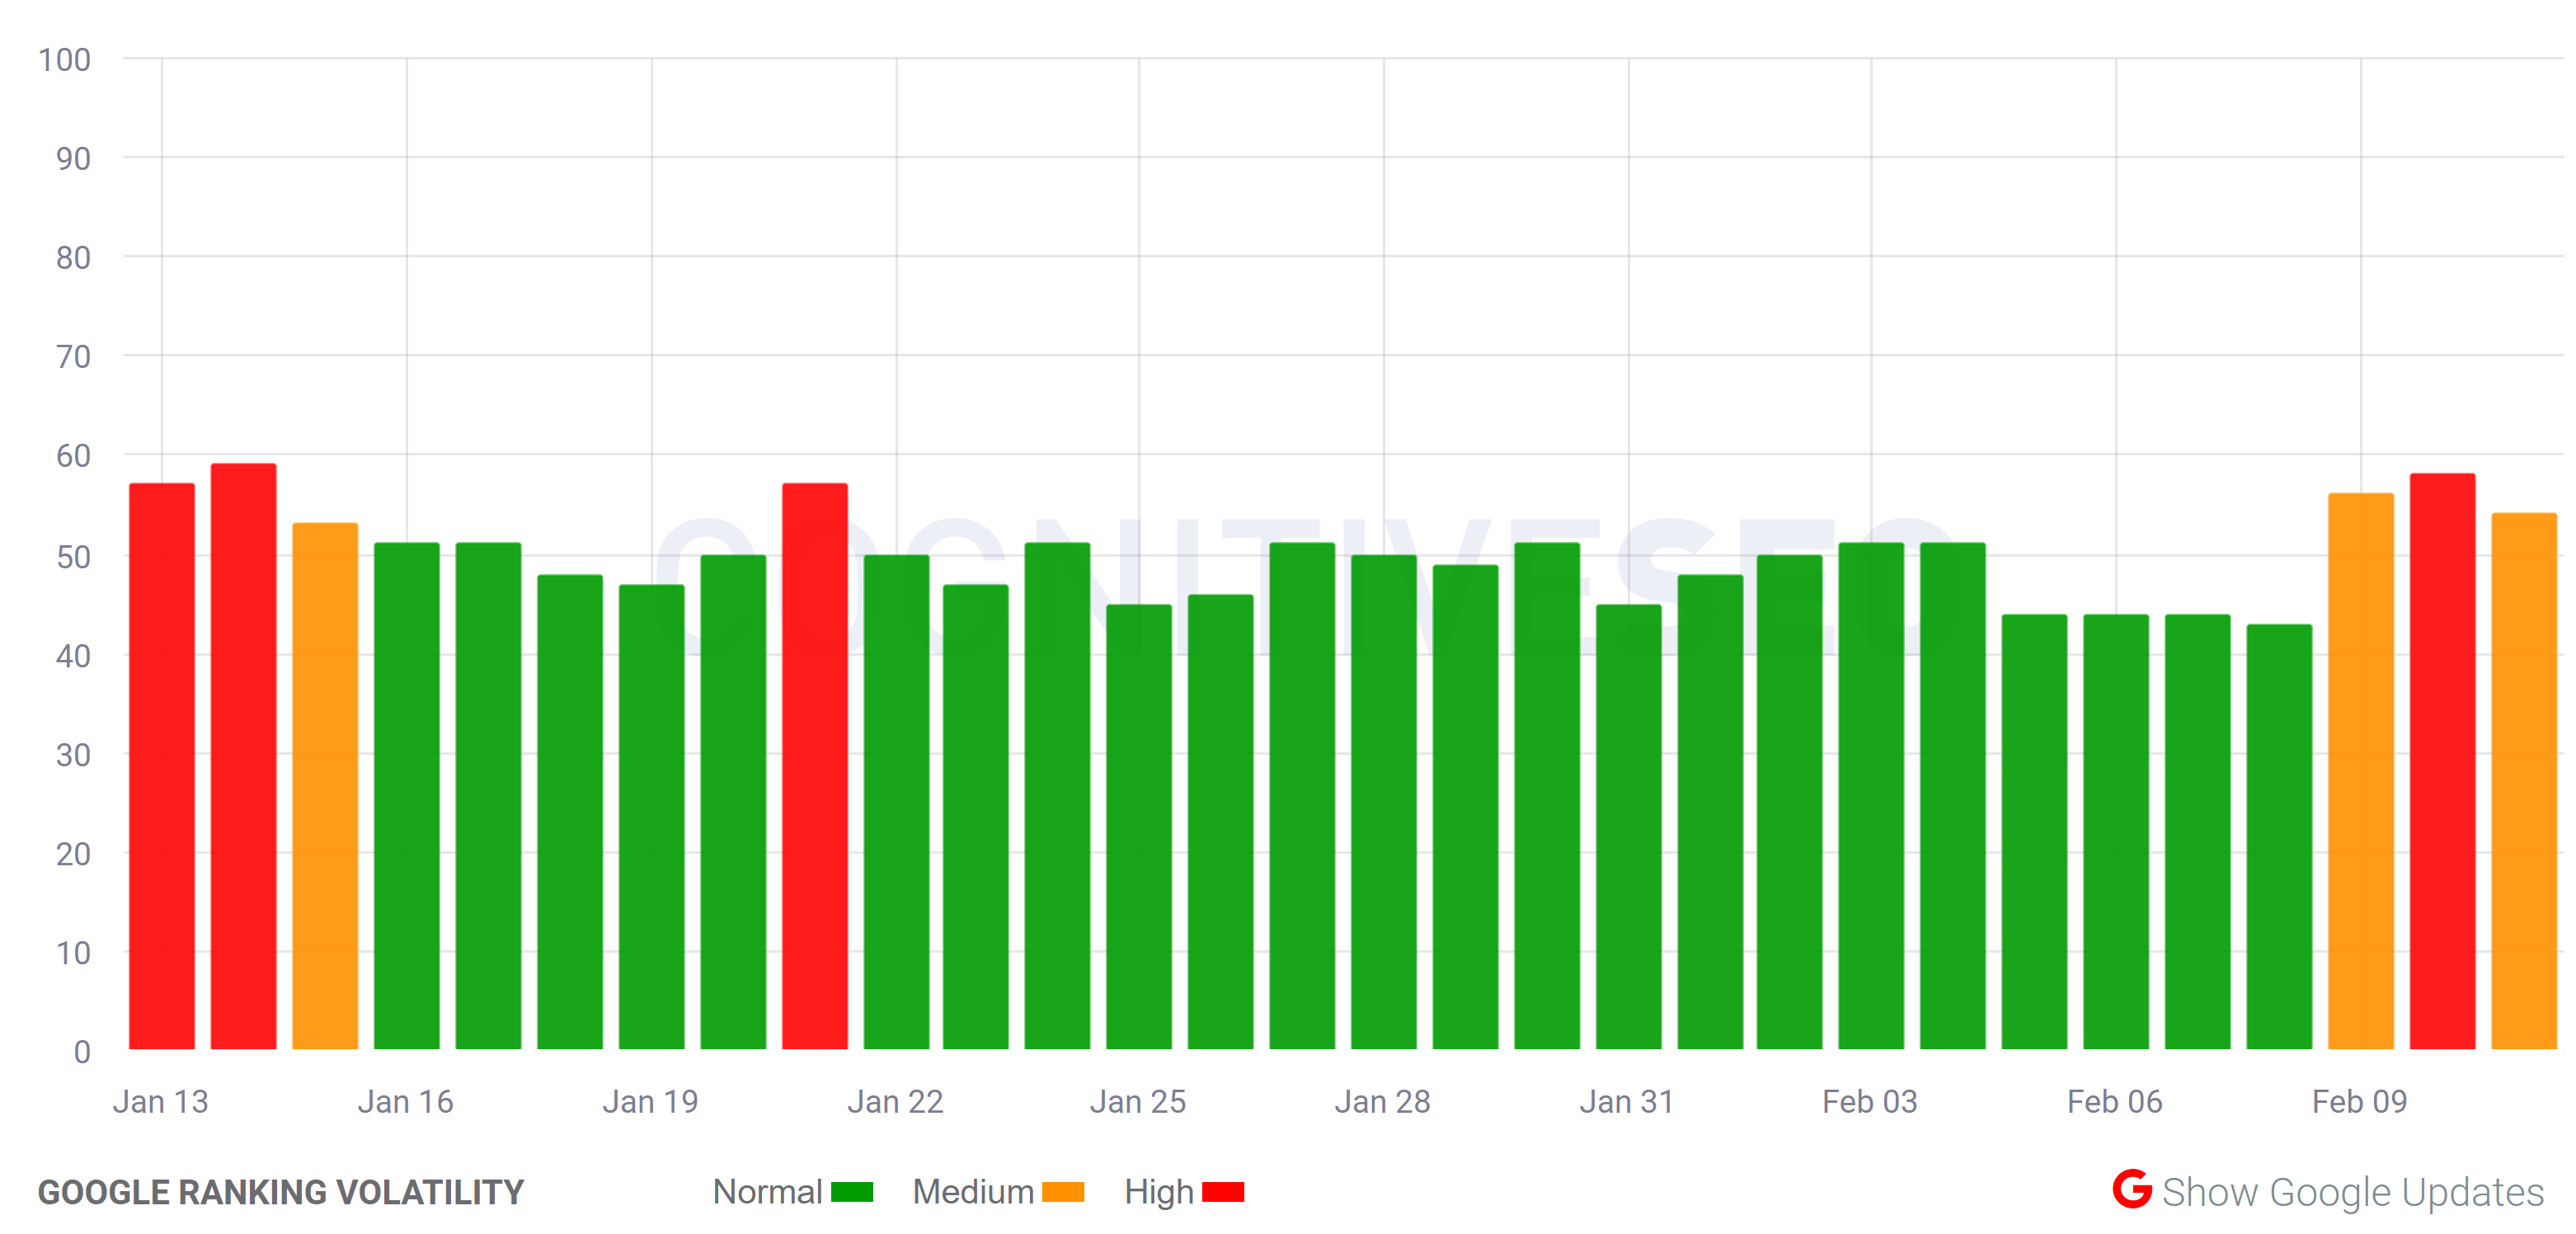Viewport: 2576px width, 1234px height.
Task: Click the orange Medium legend swatch
Action: pos(1062,1192)
